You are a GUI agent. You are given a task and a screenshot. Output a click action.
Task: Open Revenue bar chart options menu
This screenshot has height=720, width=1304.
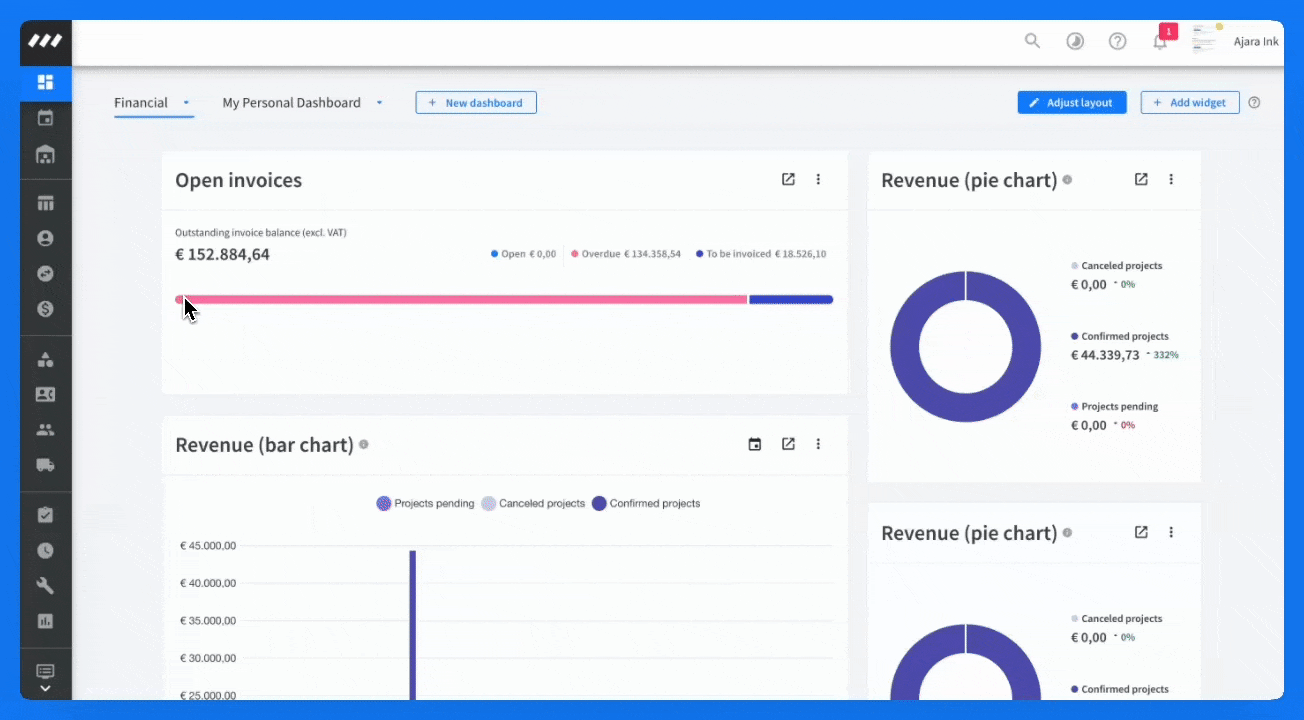coord(818,444)
